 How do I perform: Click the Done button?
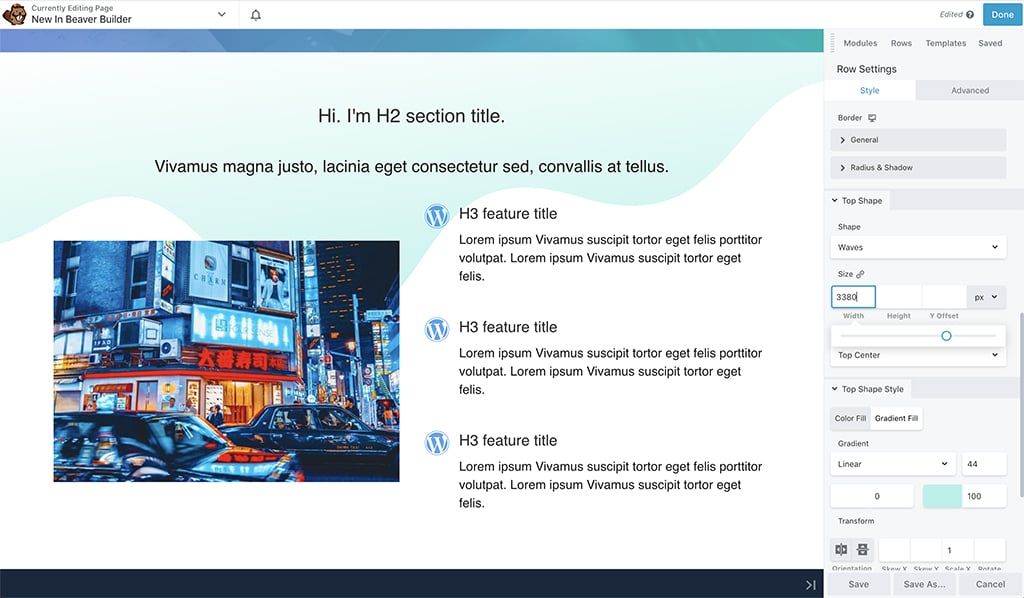(1003, 15)
